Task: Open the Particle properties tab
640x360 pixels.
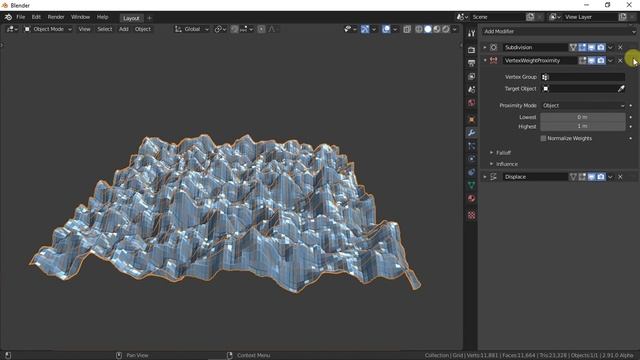Action: point(471,146)
